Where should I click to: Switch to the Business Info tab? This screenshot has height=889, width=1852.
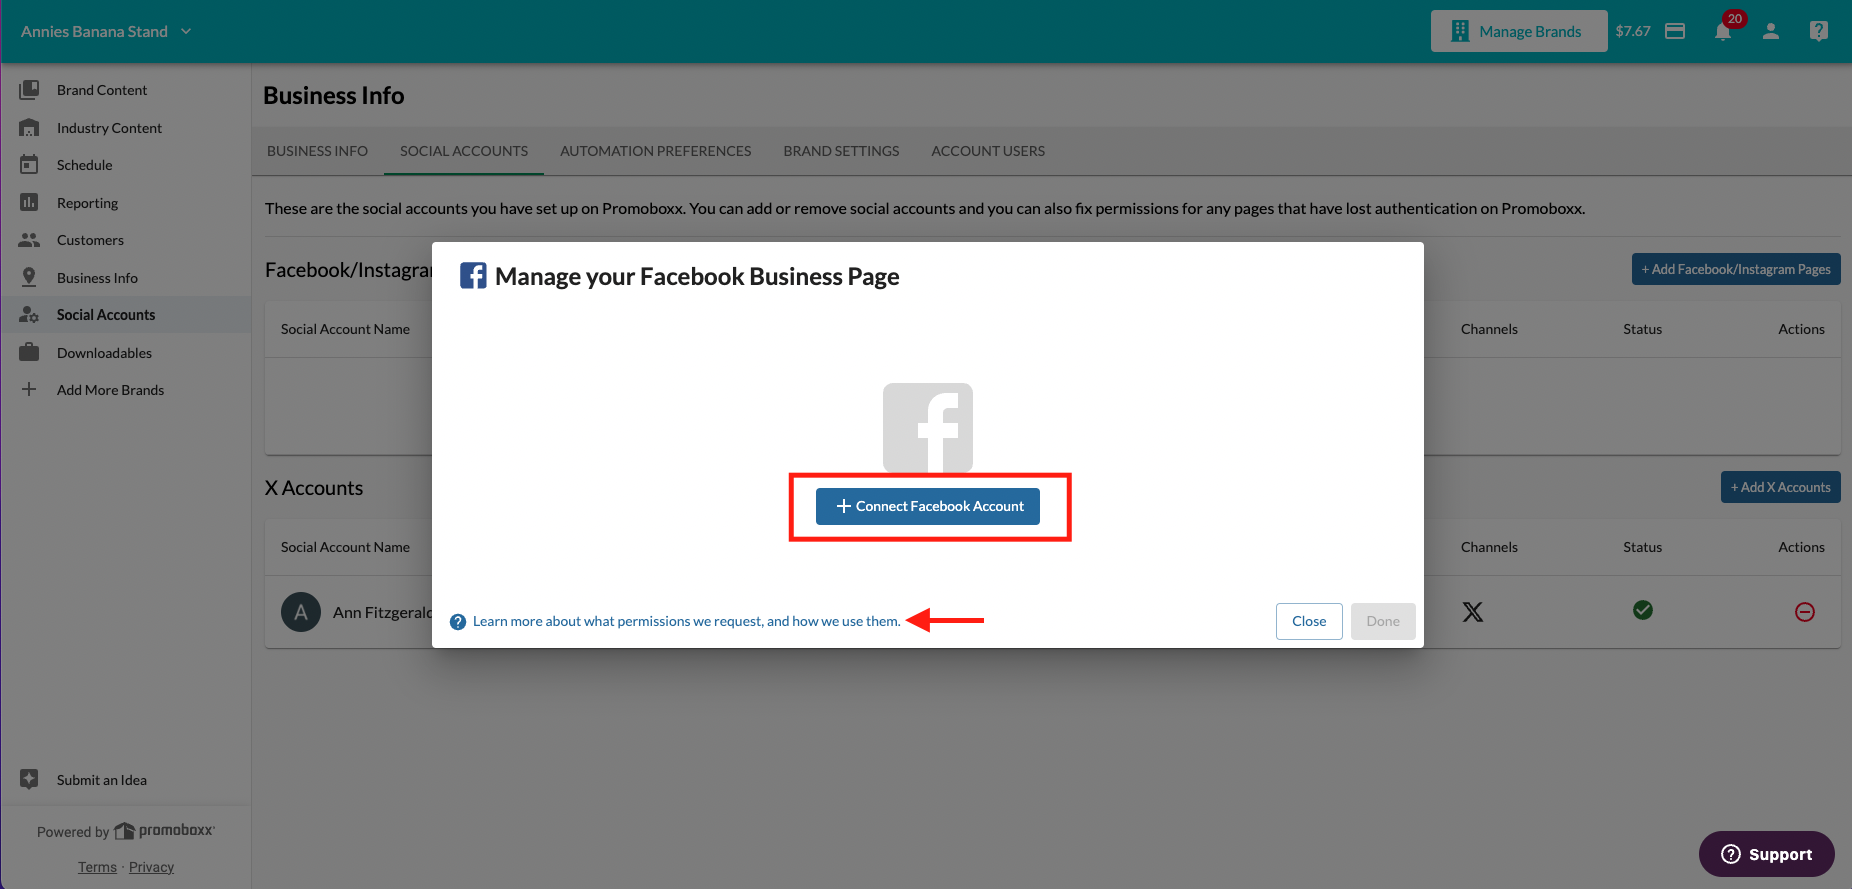[x=317, y=151]
